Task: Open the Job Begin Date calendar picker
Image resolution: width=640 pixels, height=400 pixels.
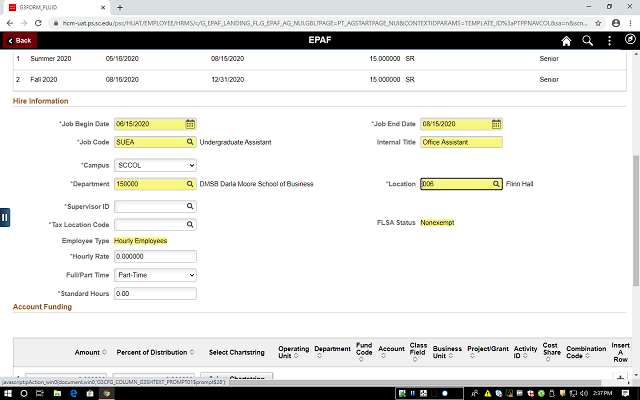Action: [x=190, y=124]
